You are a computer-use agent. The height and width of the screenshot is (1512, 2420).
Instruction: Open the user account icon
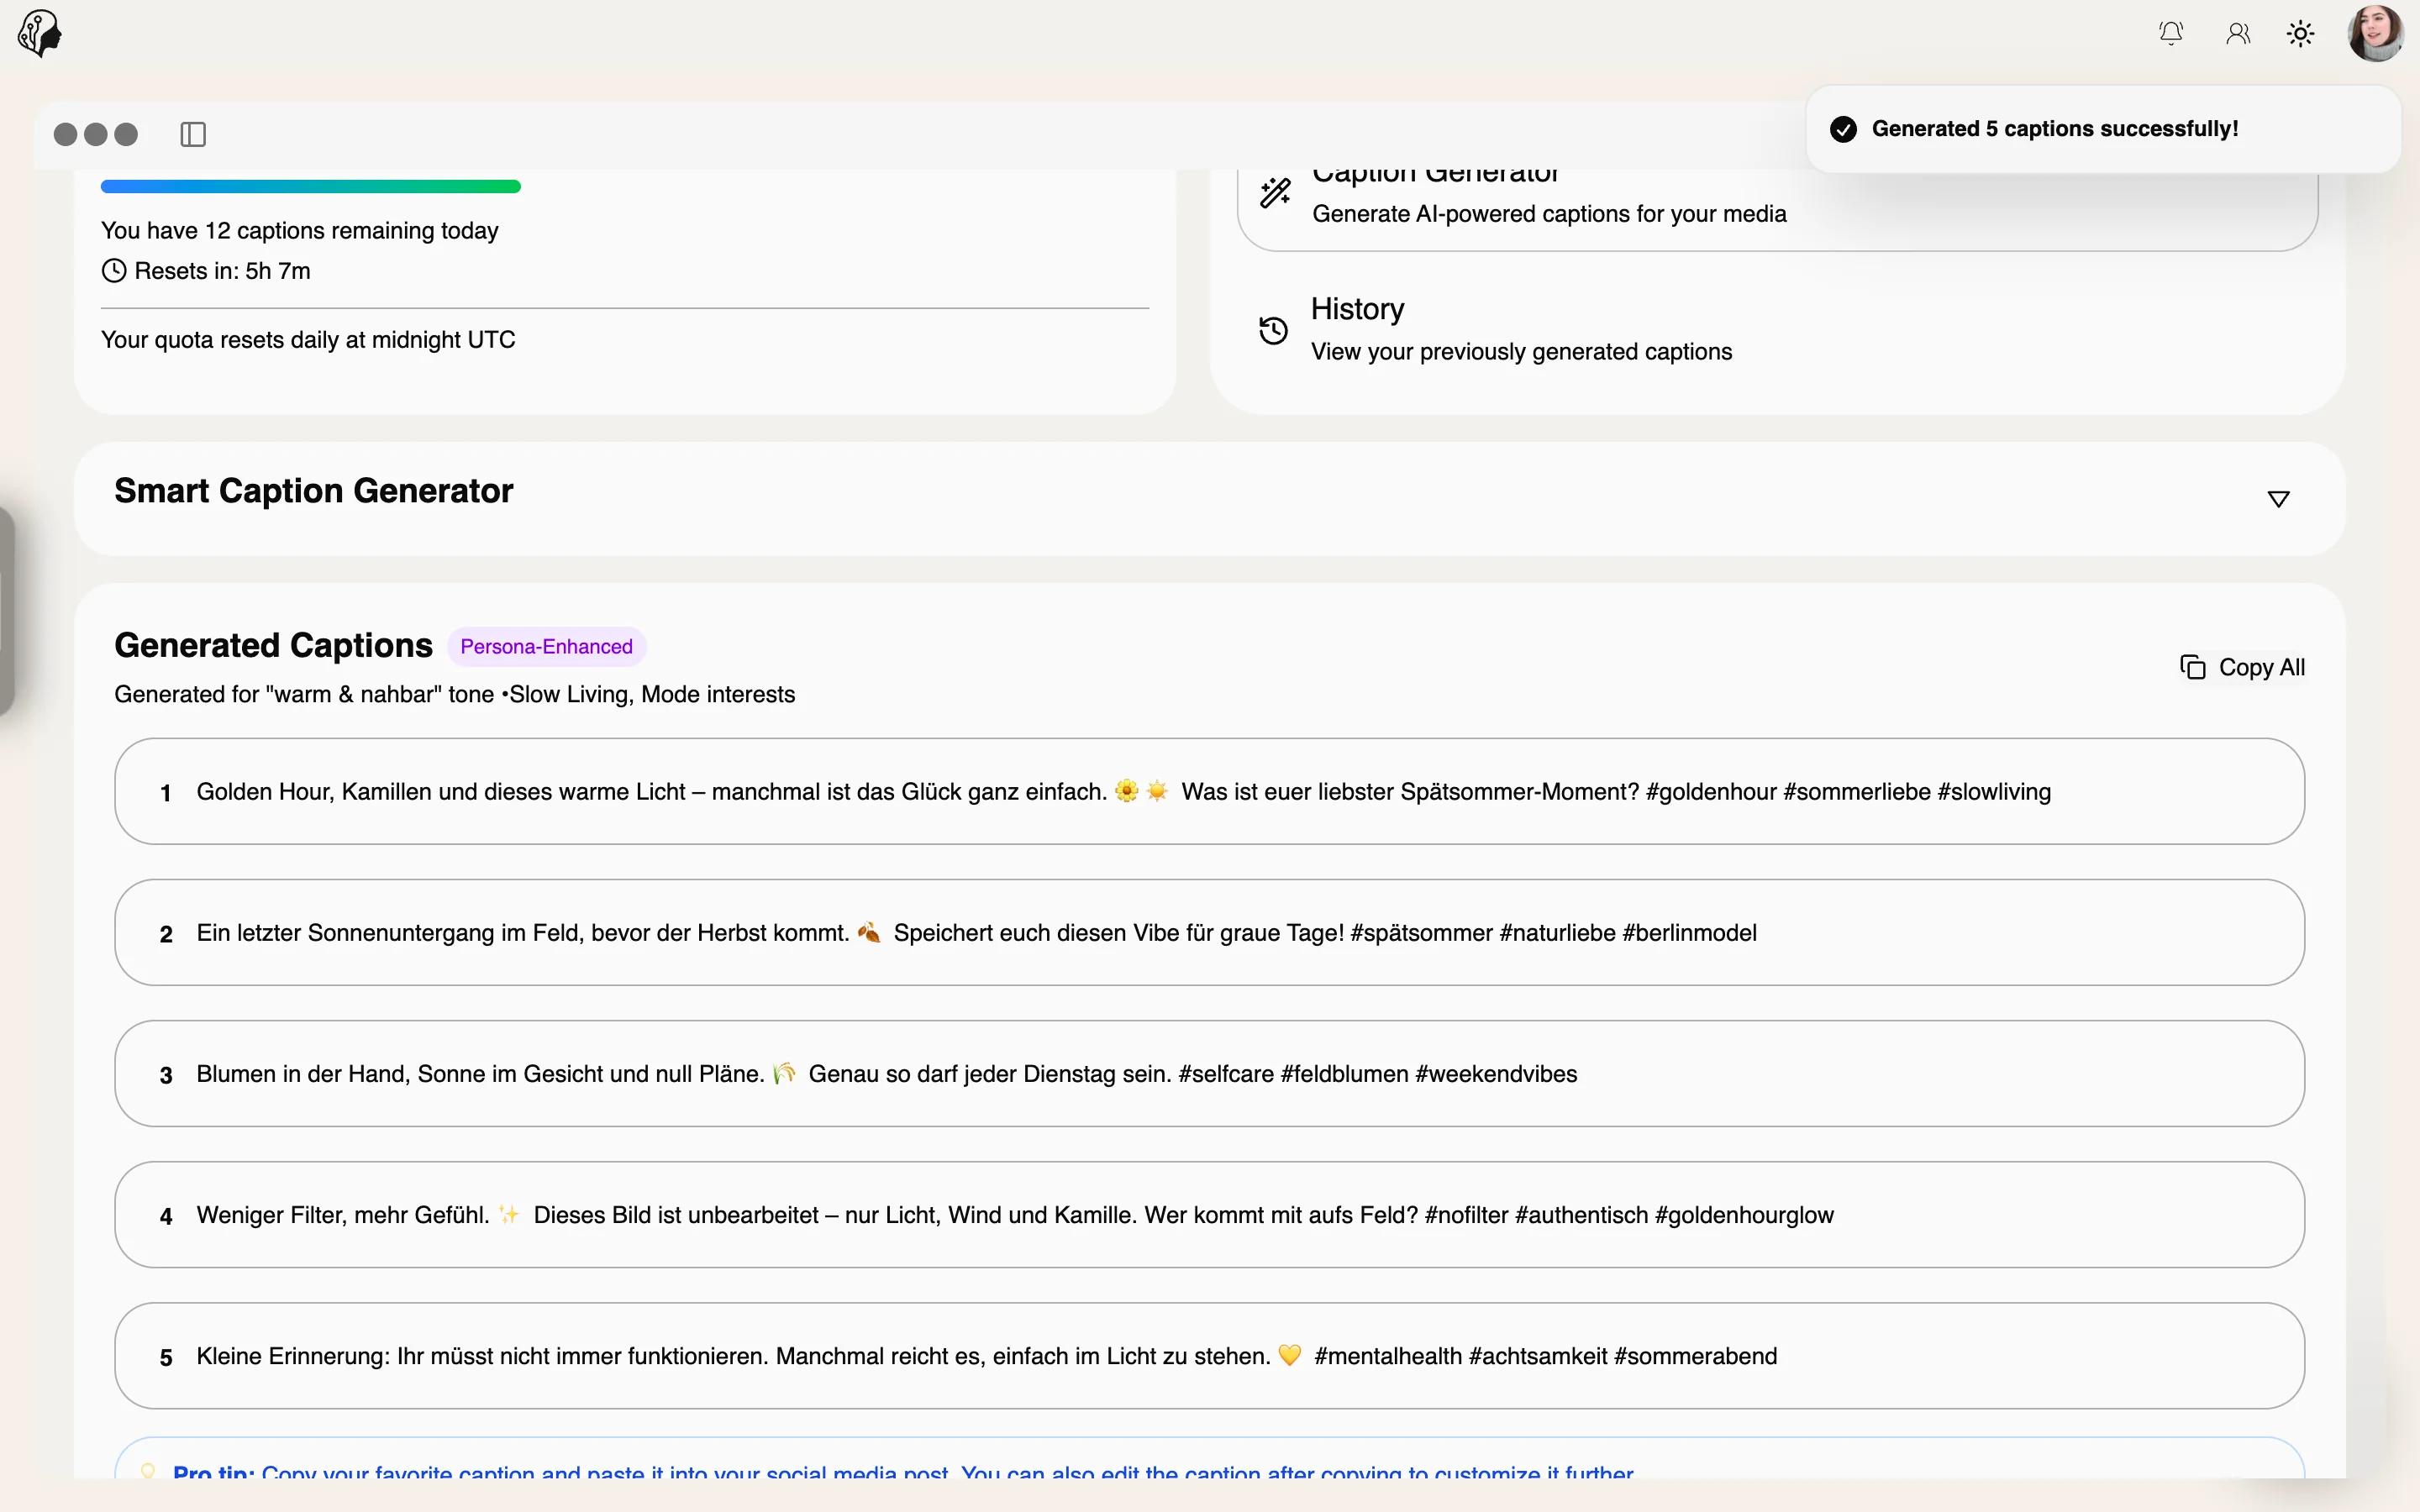click(x=2238, y=34)
